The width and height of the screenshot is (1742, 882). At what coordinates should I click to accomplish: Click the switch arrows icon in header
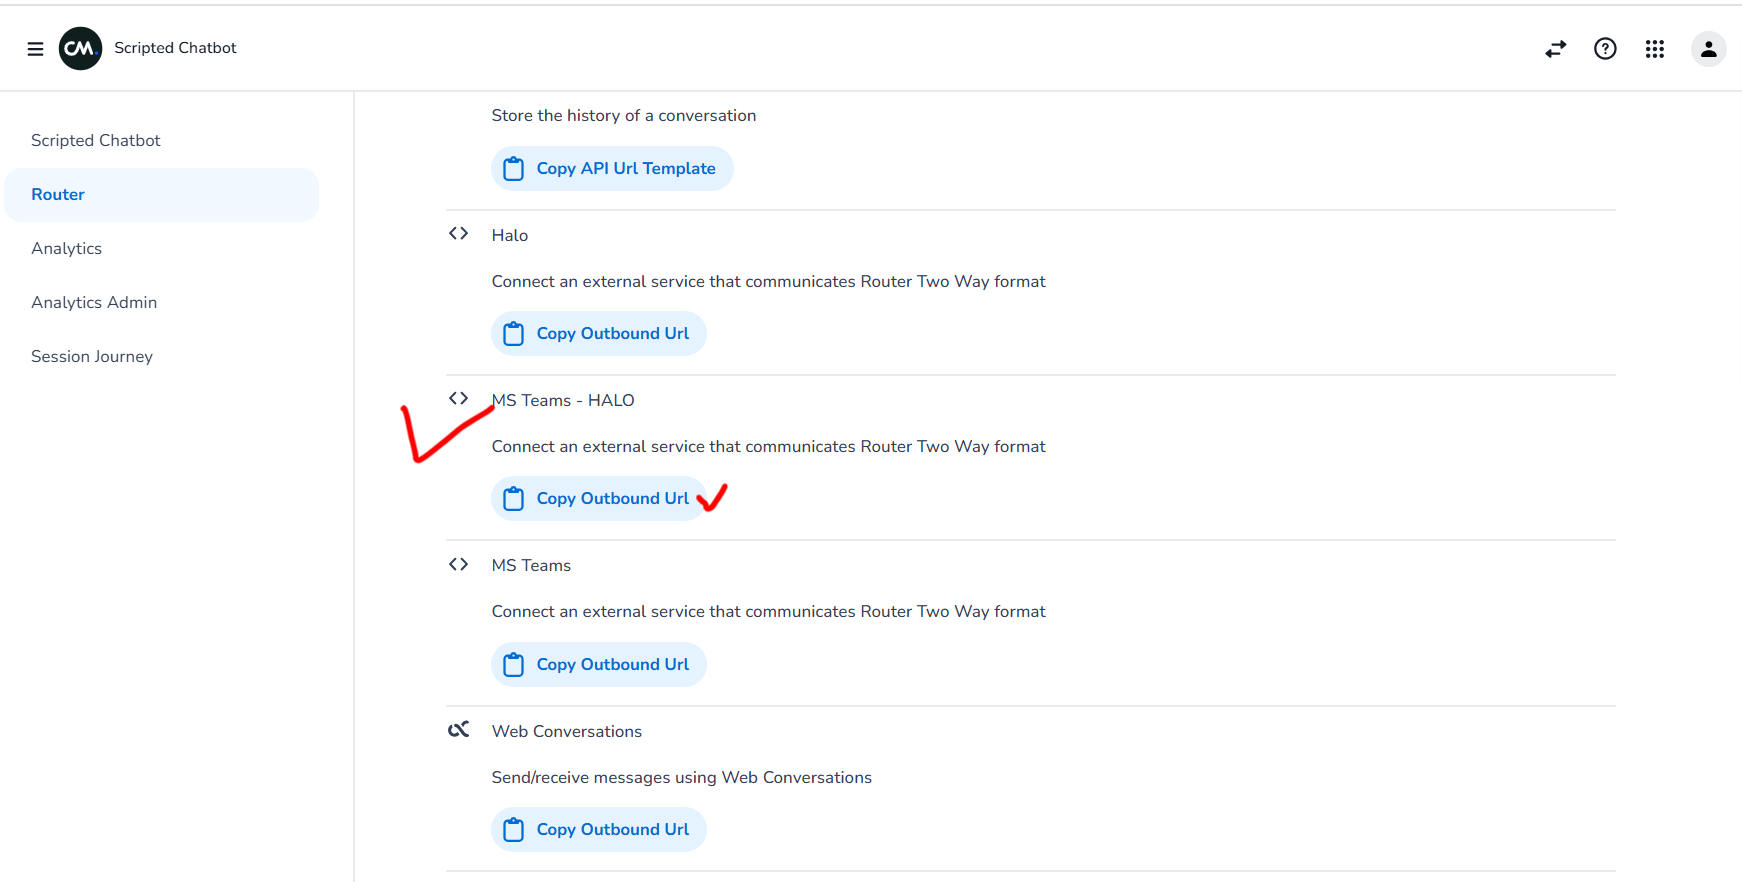[1556, 49]
